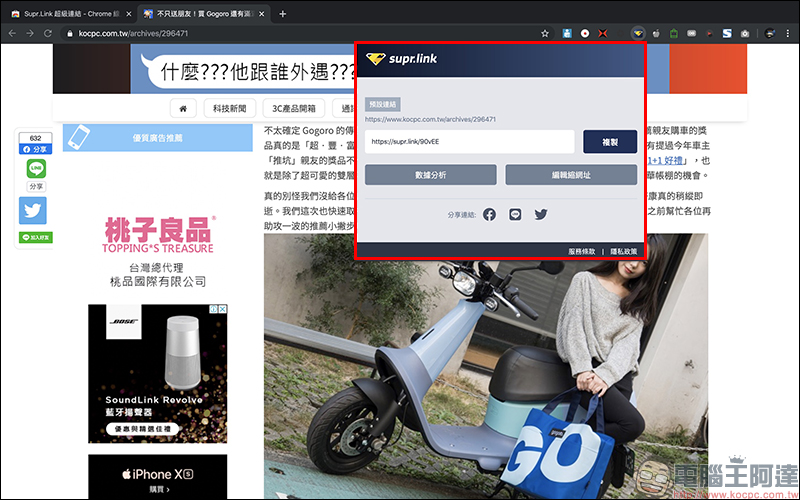Viewport: 800px width, 500px height.
Task: Click the home icon in site navigation
Action: 183,108
